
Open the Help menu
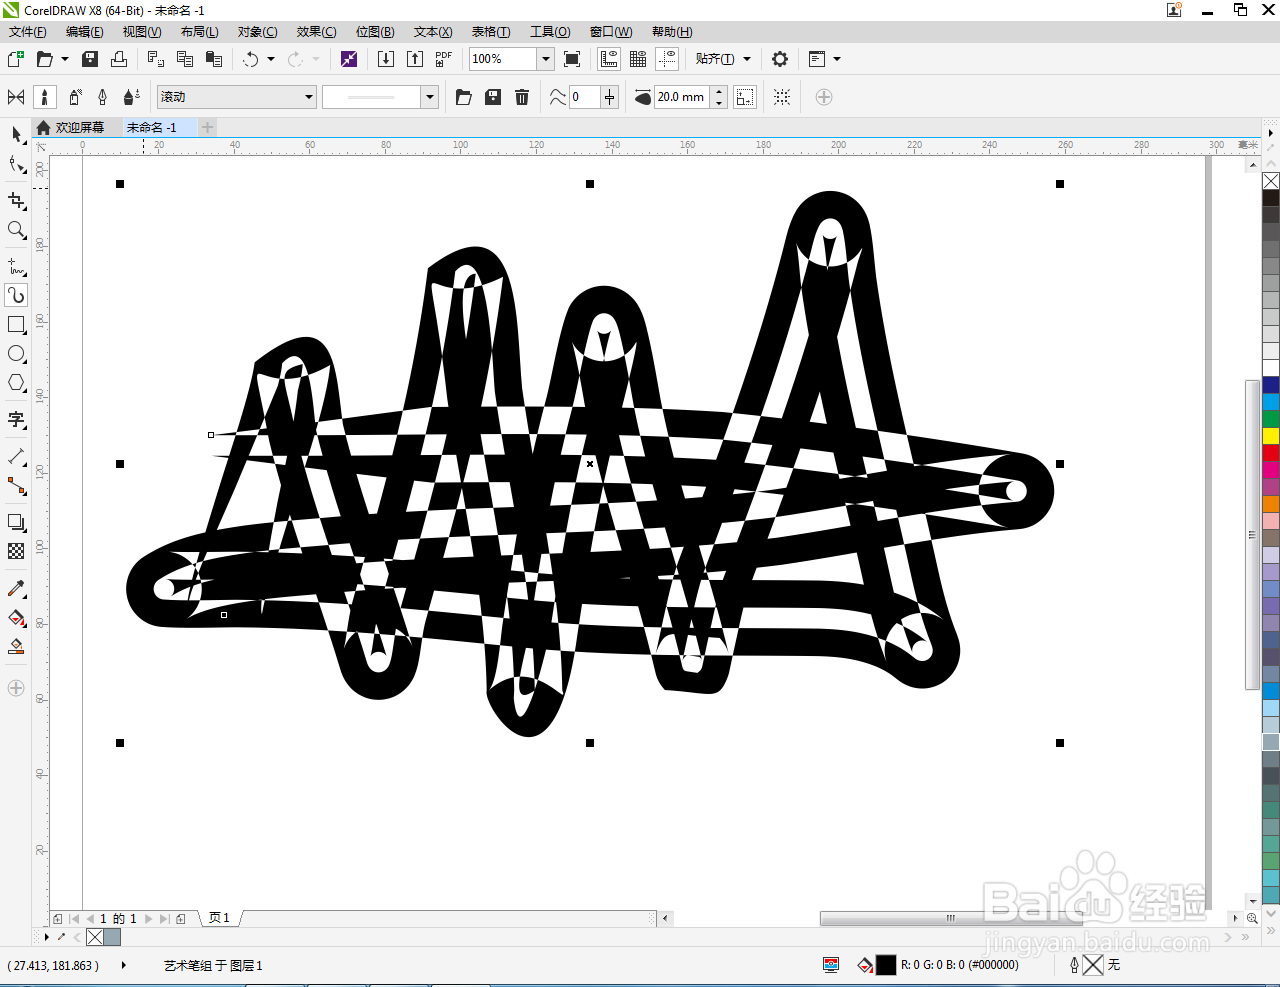pyautogui.click(x=672, y=32)
